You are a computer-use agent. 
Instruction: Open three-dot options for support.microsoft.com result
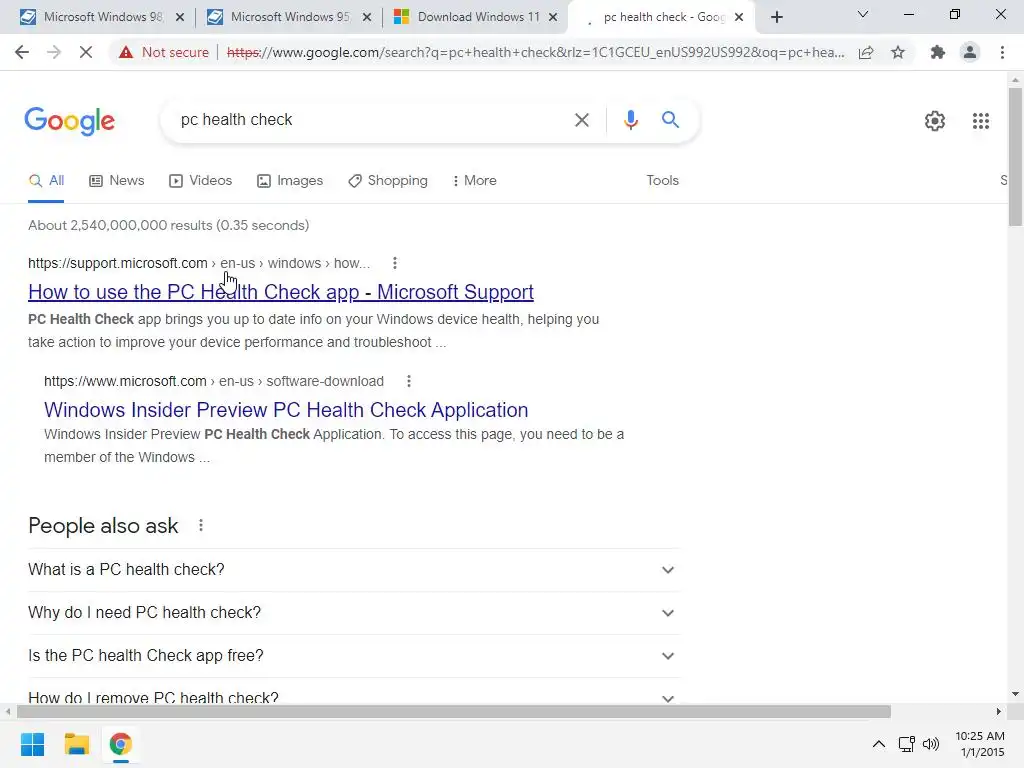[394, 263]
